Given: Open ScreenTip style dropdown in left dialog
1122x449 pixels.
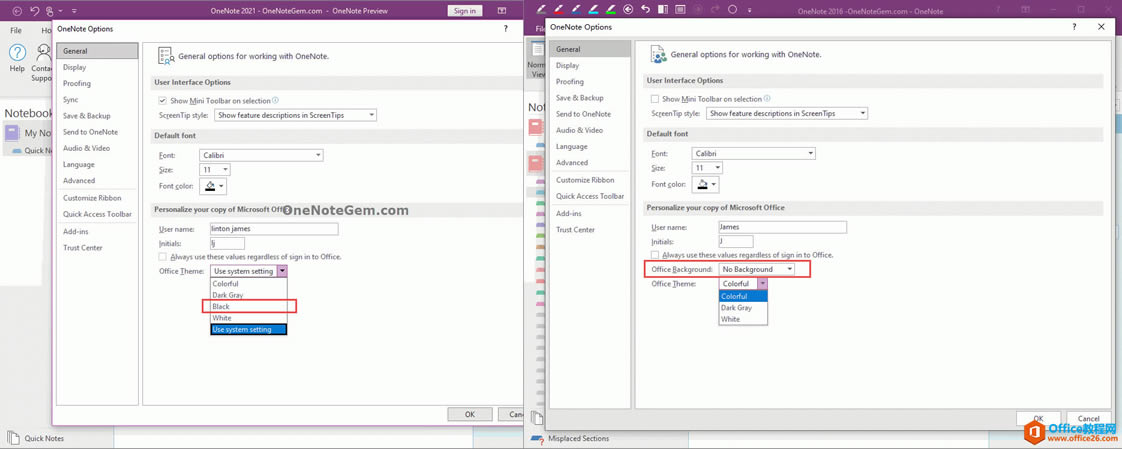Looking at the screenshot, I should coord(296,115).
